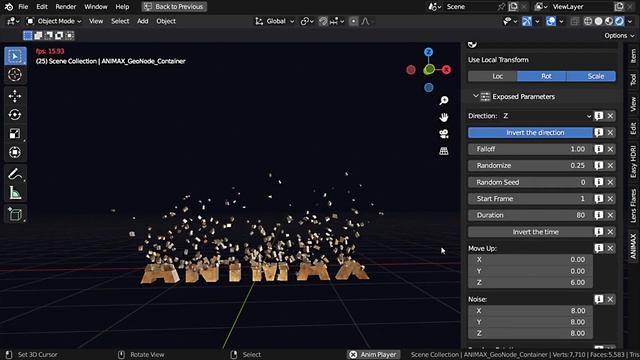Toggle proportional editing
Image resolution: width=640 pixels, height=360 pixels.
[353, 21]
